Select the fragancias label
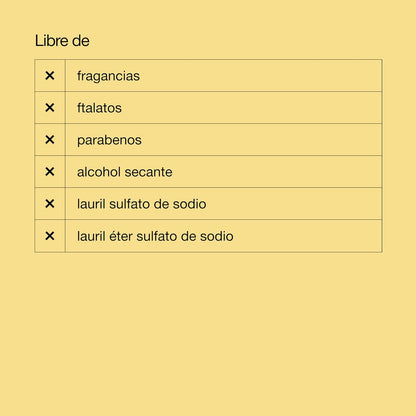This screenshot has width=416, height=416. (108, 76)
